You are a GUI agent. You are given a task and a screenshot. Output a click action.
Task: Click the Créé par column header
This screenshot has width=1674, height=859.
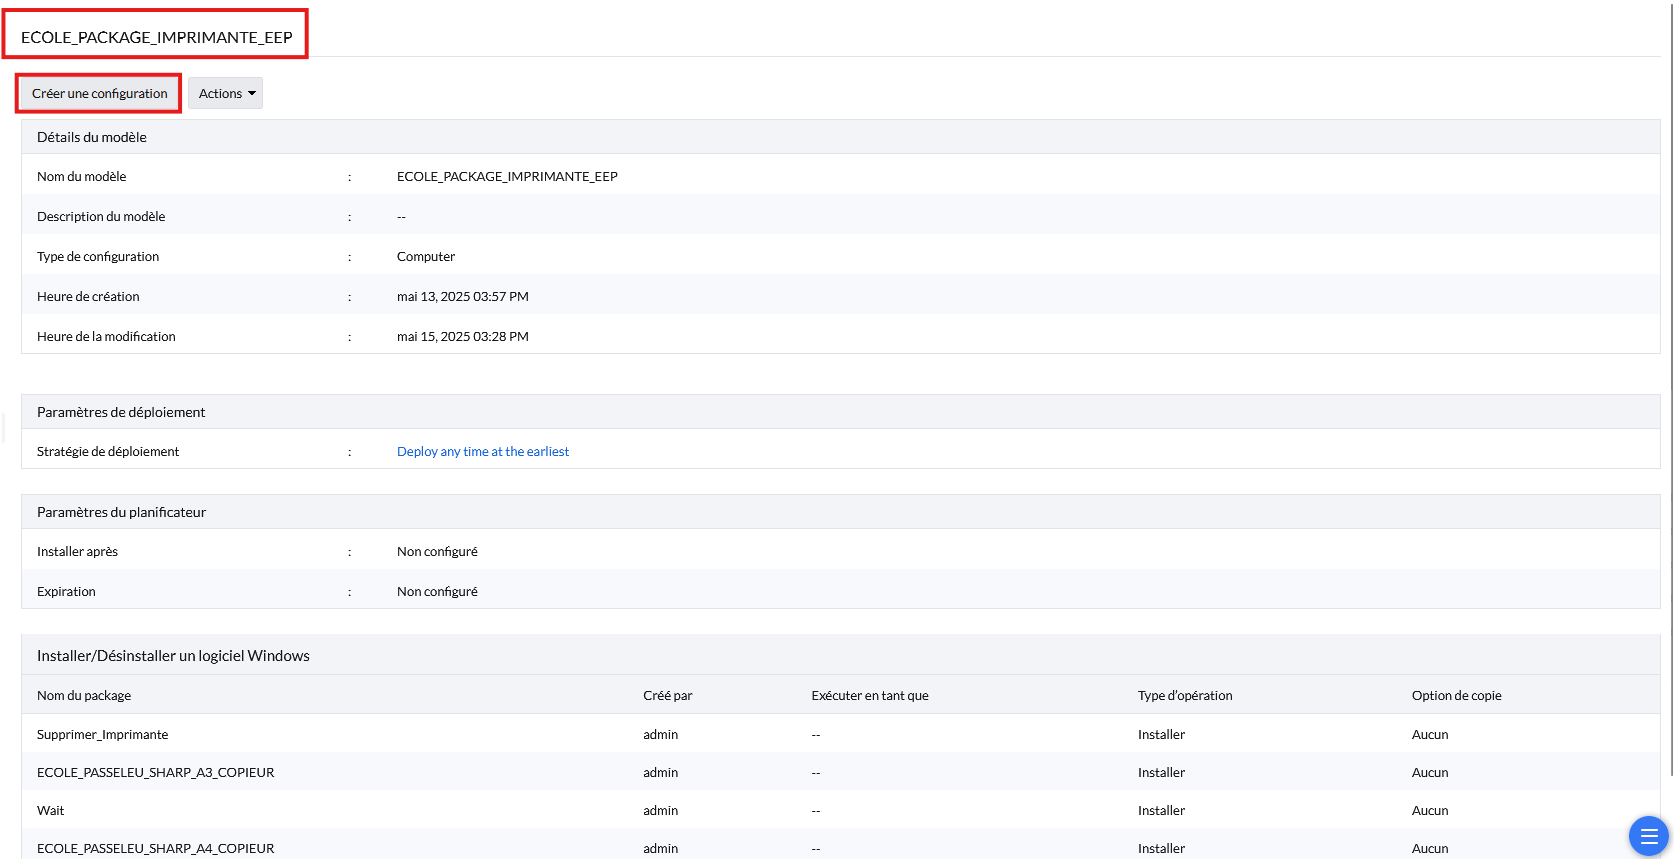(668, 696)
